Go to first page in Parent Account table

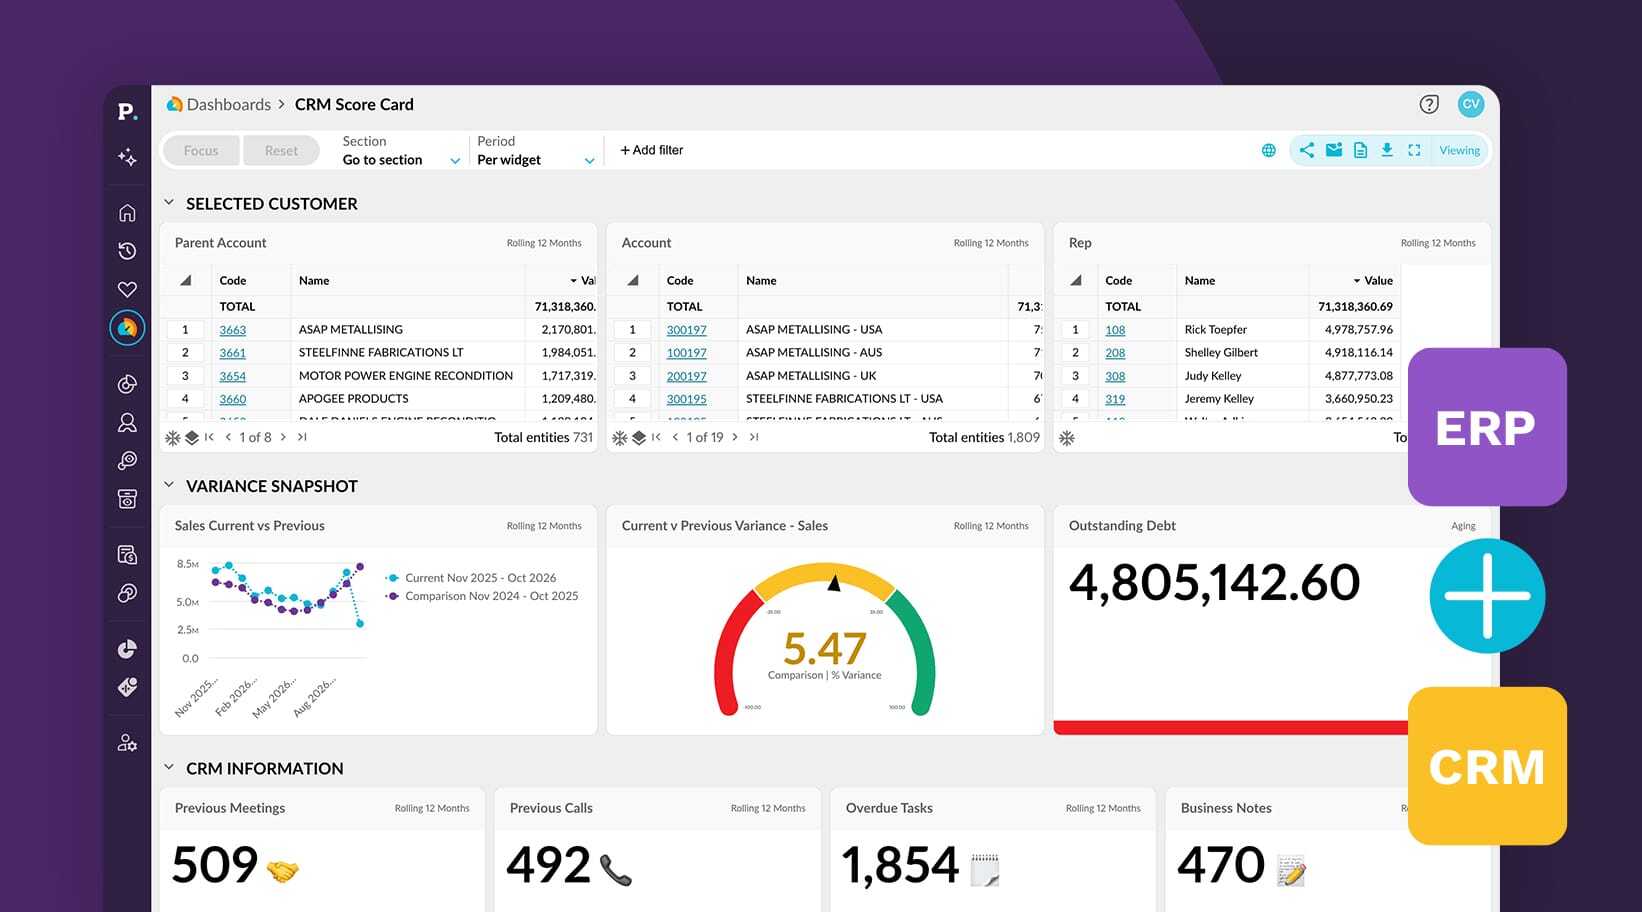[x=209, y=437]
